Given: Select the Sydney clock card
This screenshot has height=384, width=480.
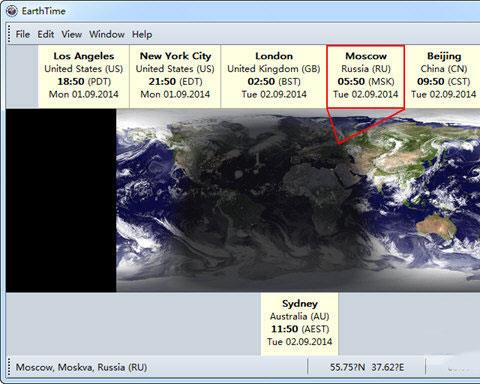Looking at the screenshot, I should (x=299, y=324).
